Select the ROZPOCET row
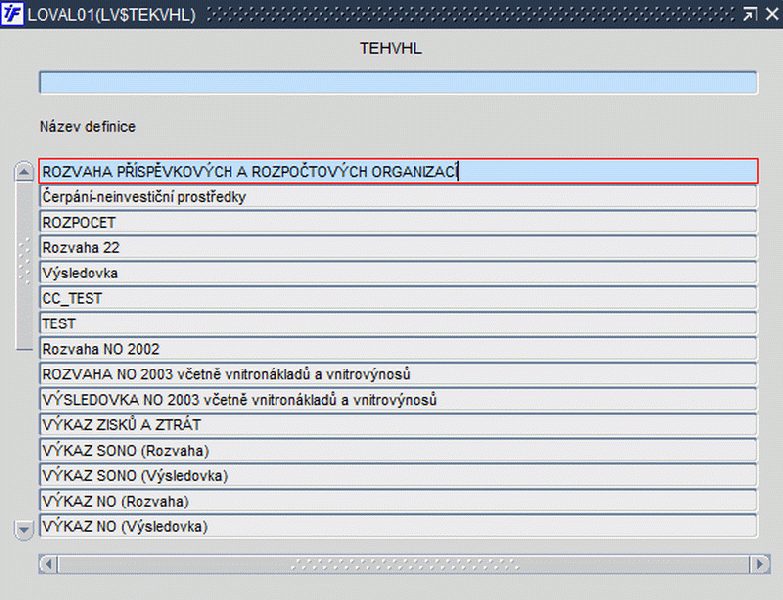This screenshot has width=783, height=600. [398, 222]
